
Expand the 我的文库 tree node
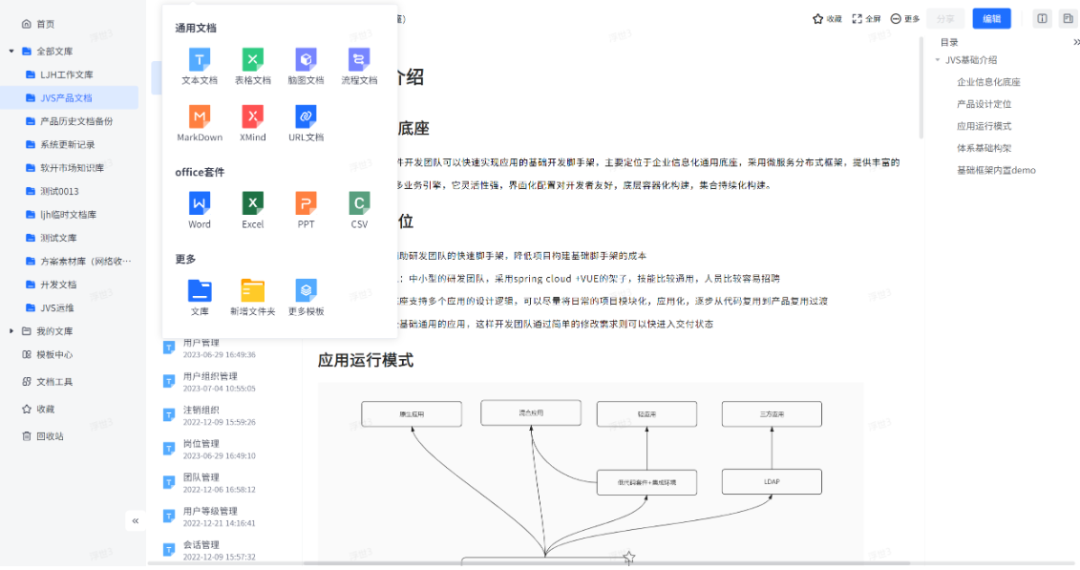coord(12,331)
